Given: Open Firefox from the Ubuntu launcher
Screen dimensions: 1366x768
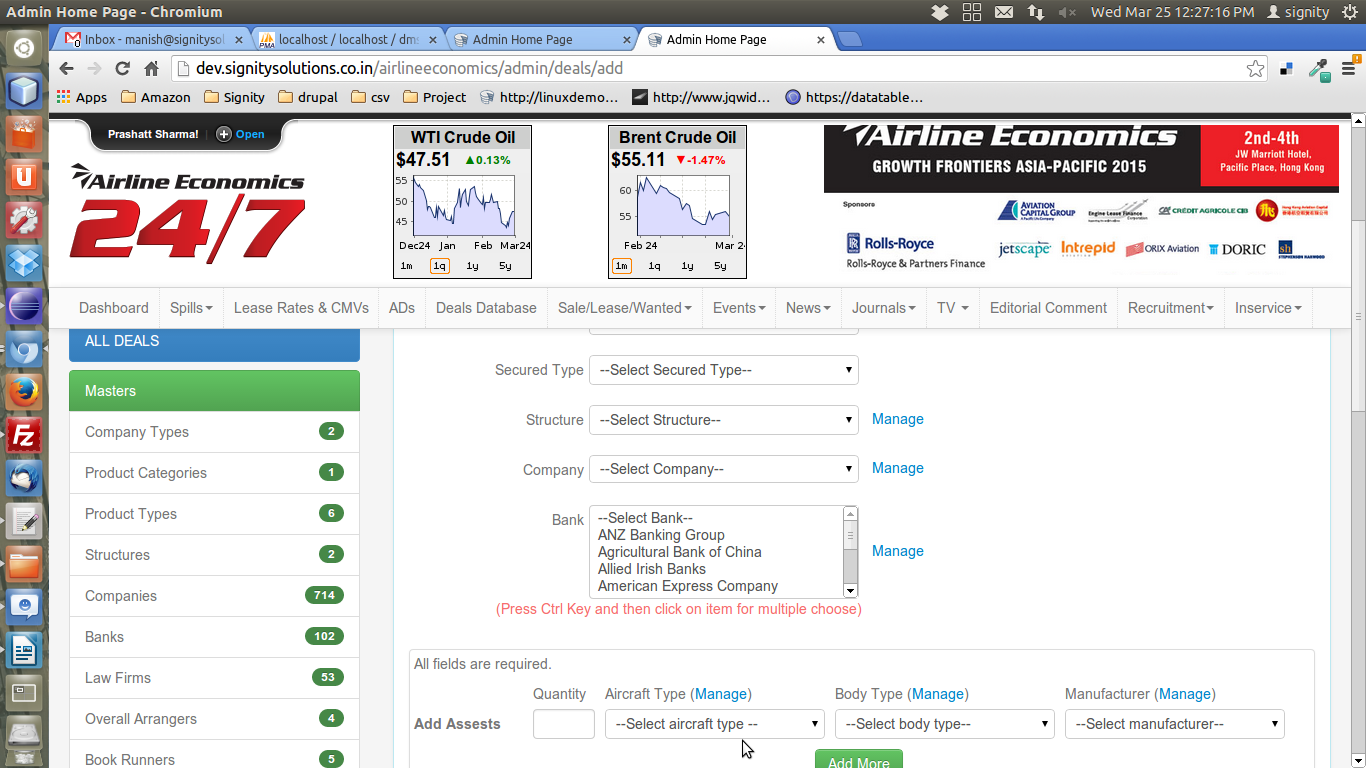Looking at the screenshot, I should [x=24, y=392].
